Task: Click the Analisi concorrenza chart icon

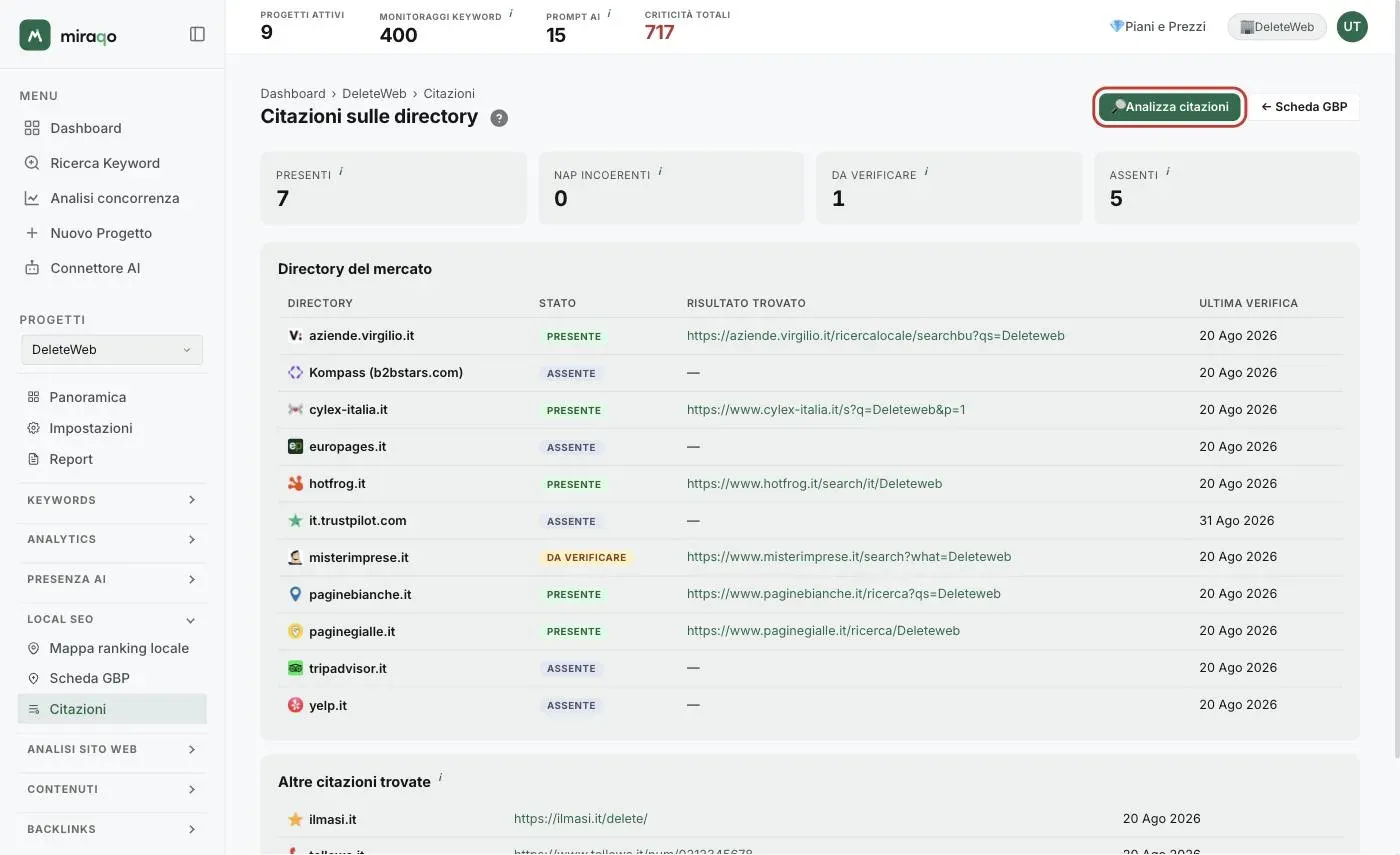Action: pyautogui.click(x=32, y=198)
